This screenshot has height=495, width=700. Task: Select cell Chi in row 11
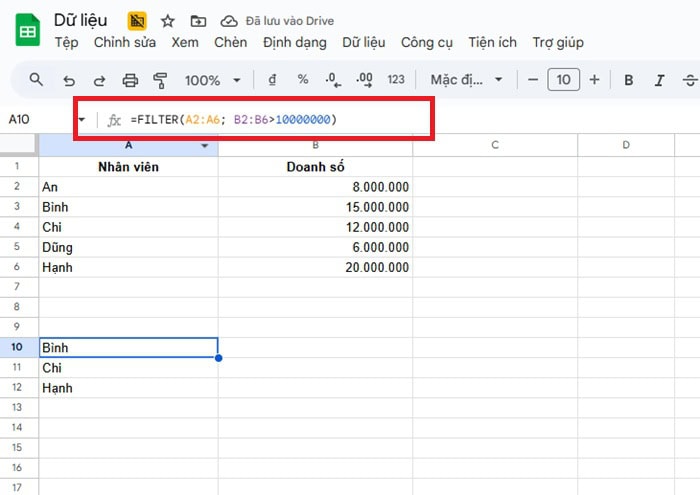pyautogui.click(x=129, y=368)
